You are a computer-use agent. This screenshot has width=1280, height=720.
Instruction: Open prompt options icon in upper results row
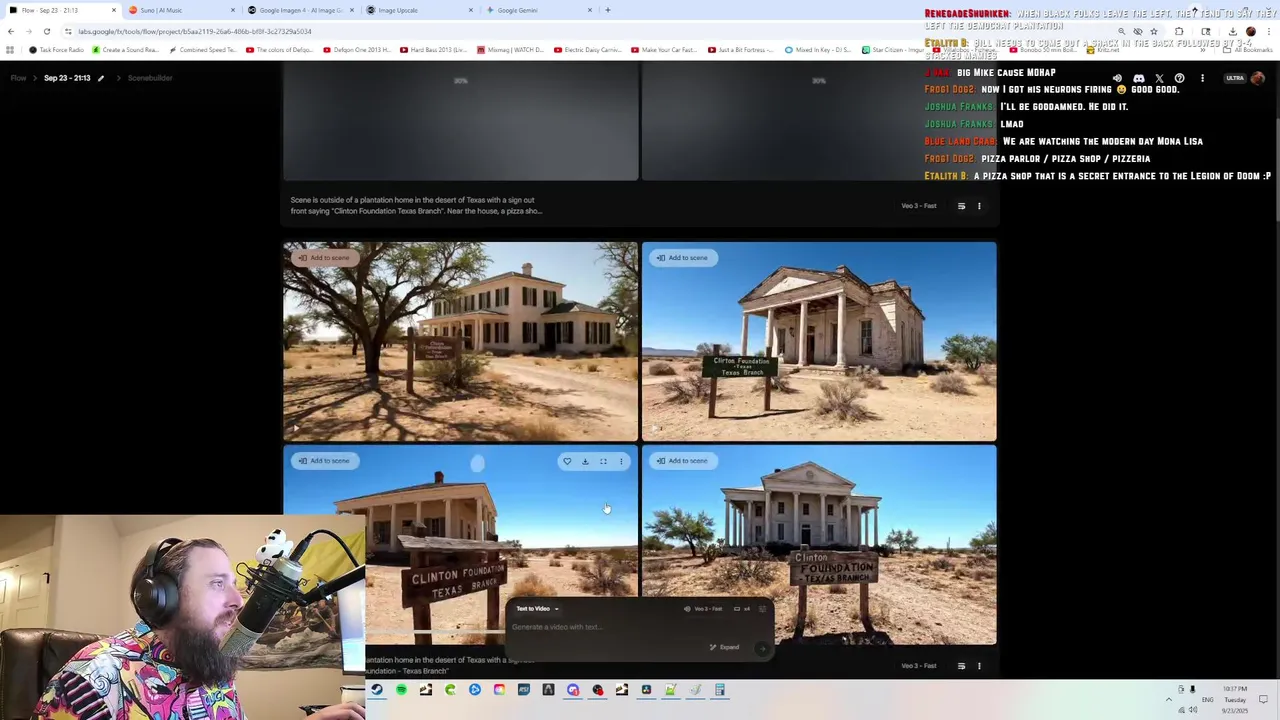961,206
